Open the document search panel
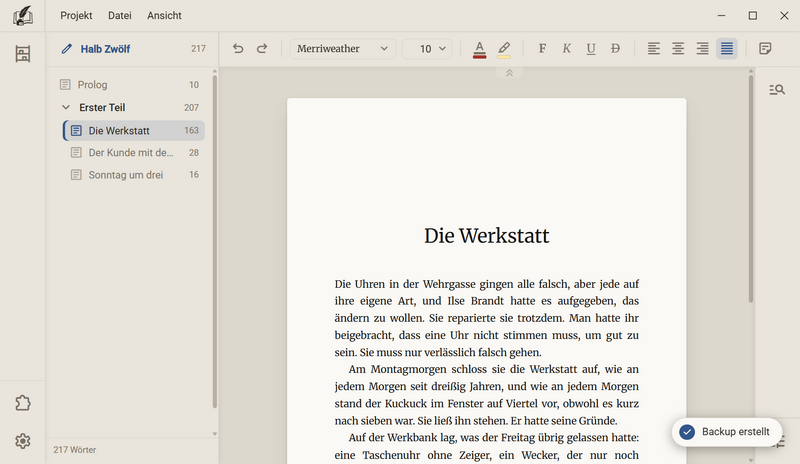The image size is (800, 464). (777, 90)
